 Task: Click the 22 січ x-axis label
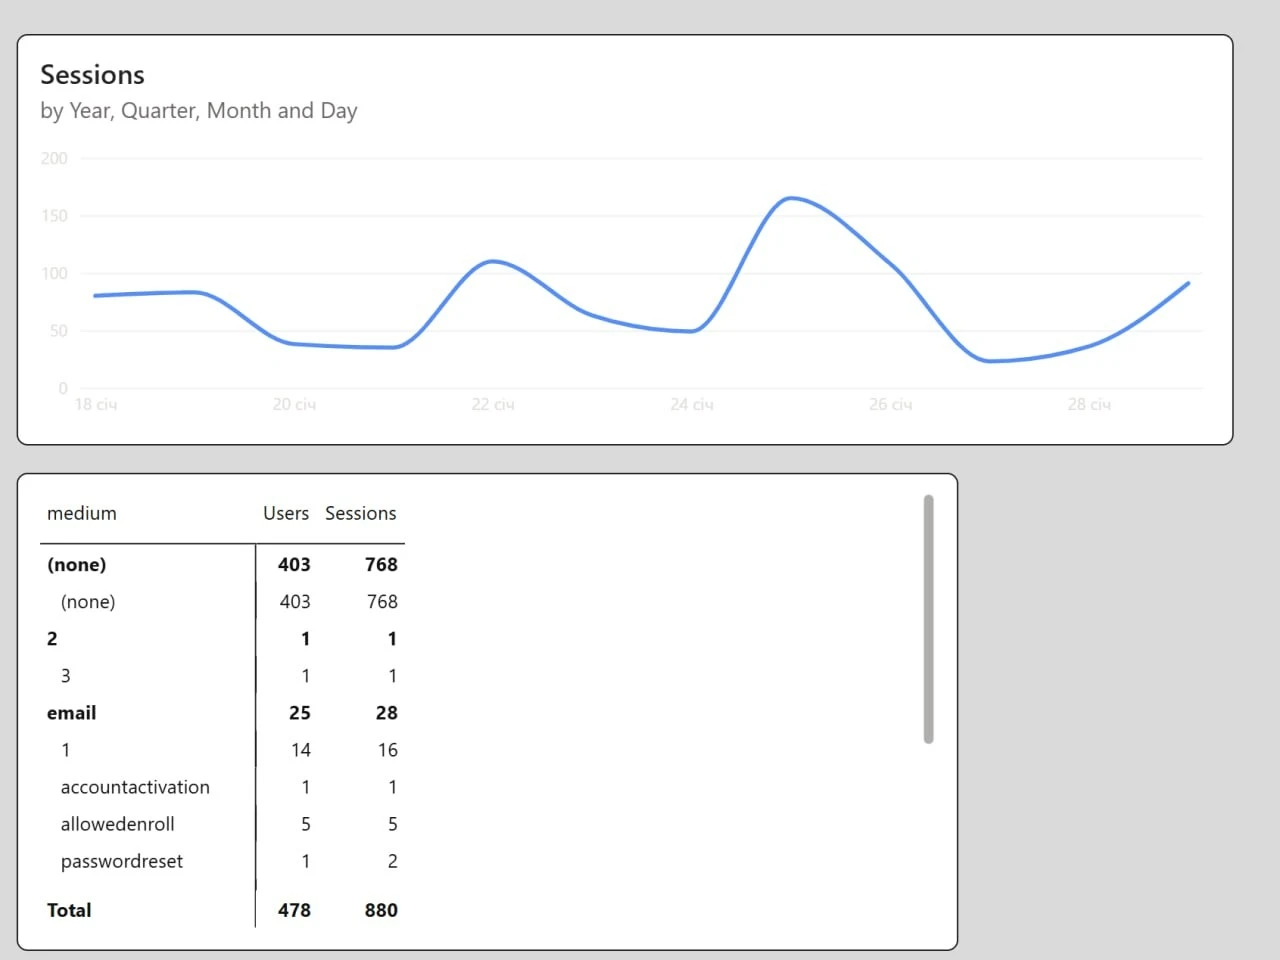[492, 405]
